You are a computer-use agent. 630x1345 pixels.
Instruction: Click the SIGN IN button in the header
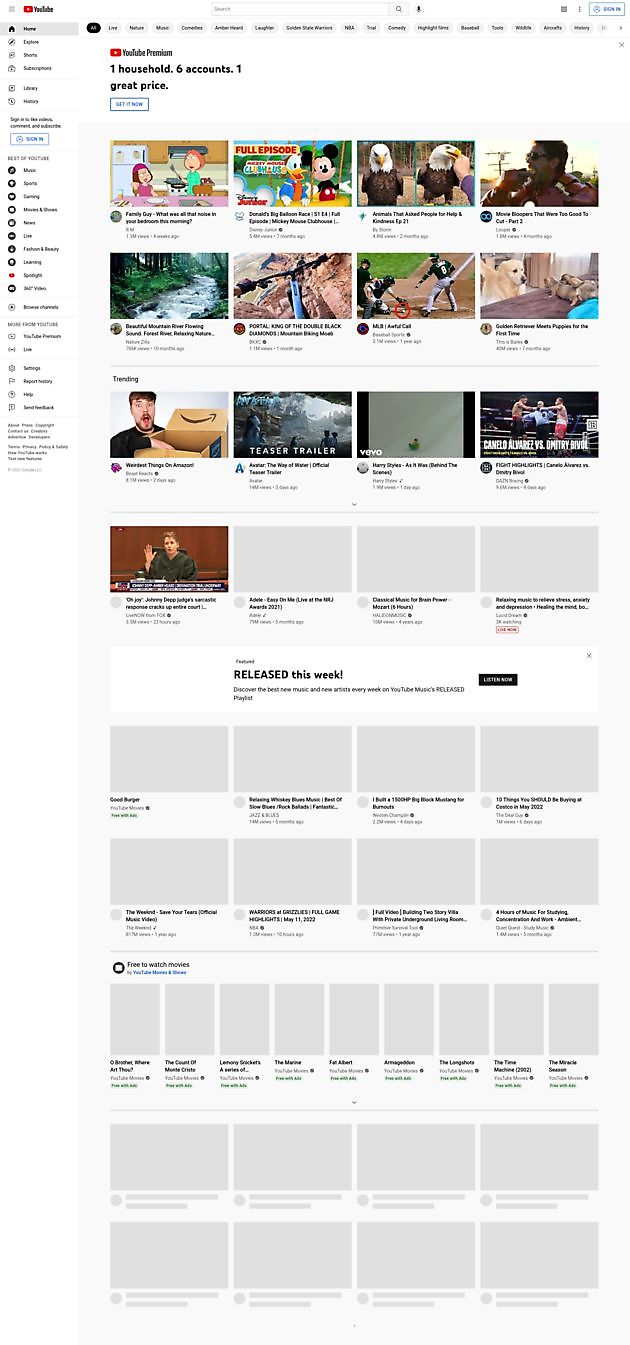(x=608, y=9)
